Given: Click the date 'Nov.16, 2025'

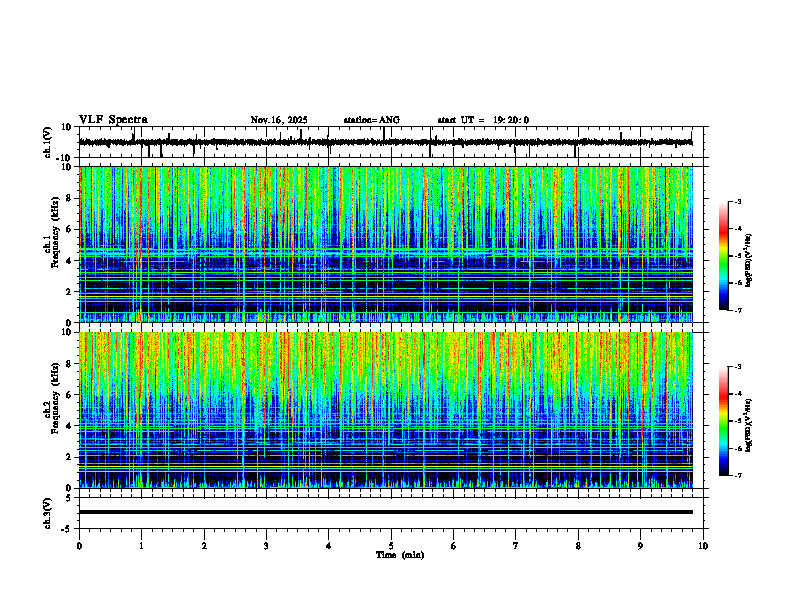Looking at the screenshot, I should pyautogui.click(x=279, y=120).
